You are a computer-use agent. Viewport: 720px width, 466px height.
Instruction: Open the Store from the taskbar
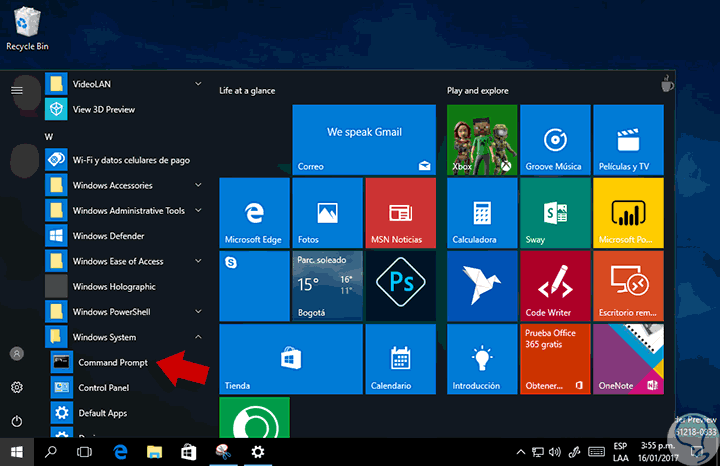(x=189, y=452)
